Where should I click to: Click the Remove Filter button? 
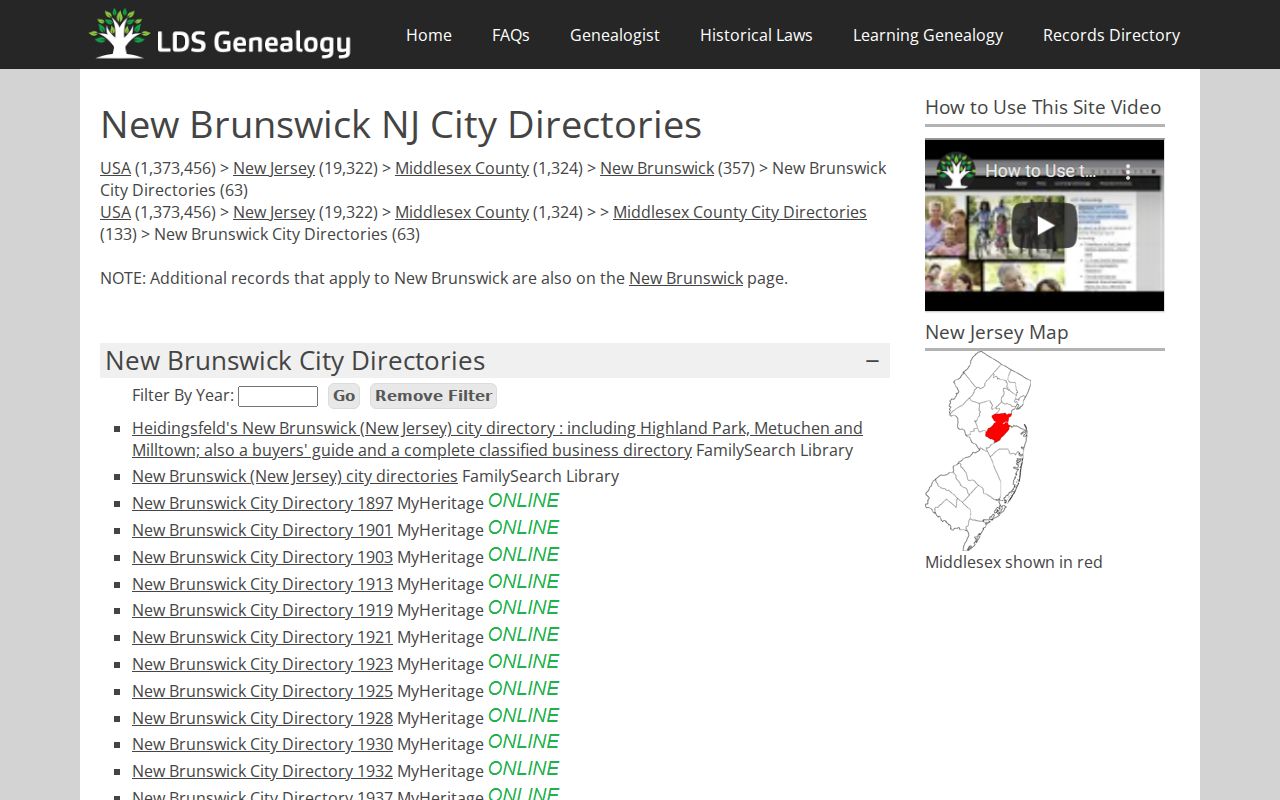(x=434, y=396)
